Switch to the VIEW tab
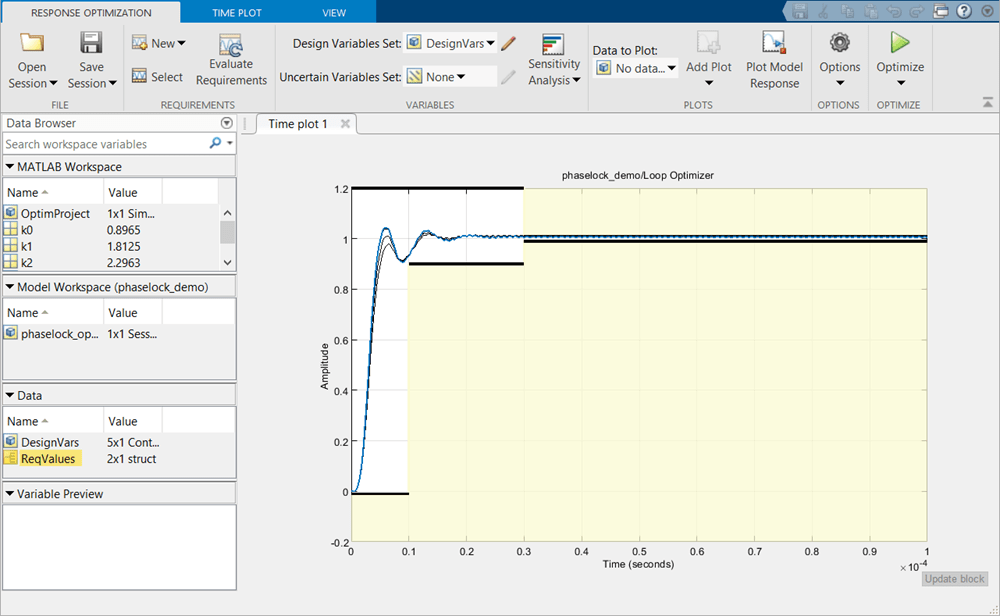 [334, 13]
